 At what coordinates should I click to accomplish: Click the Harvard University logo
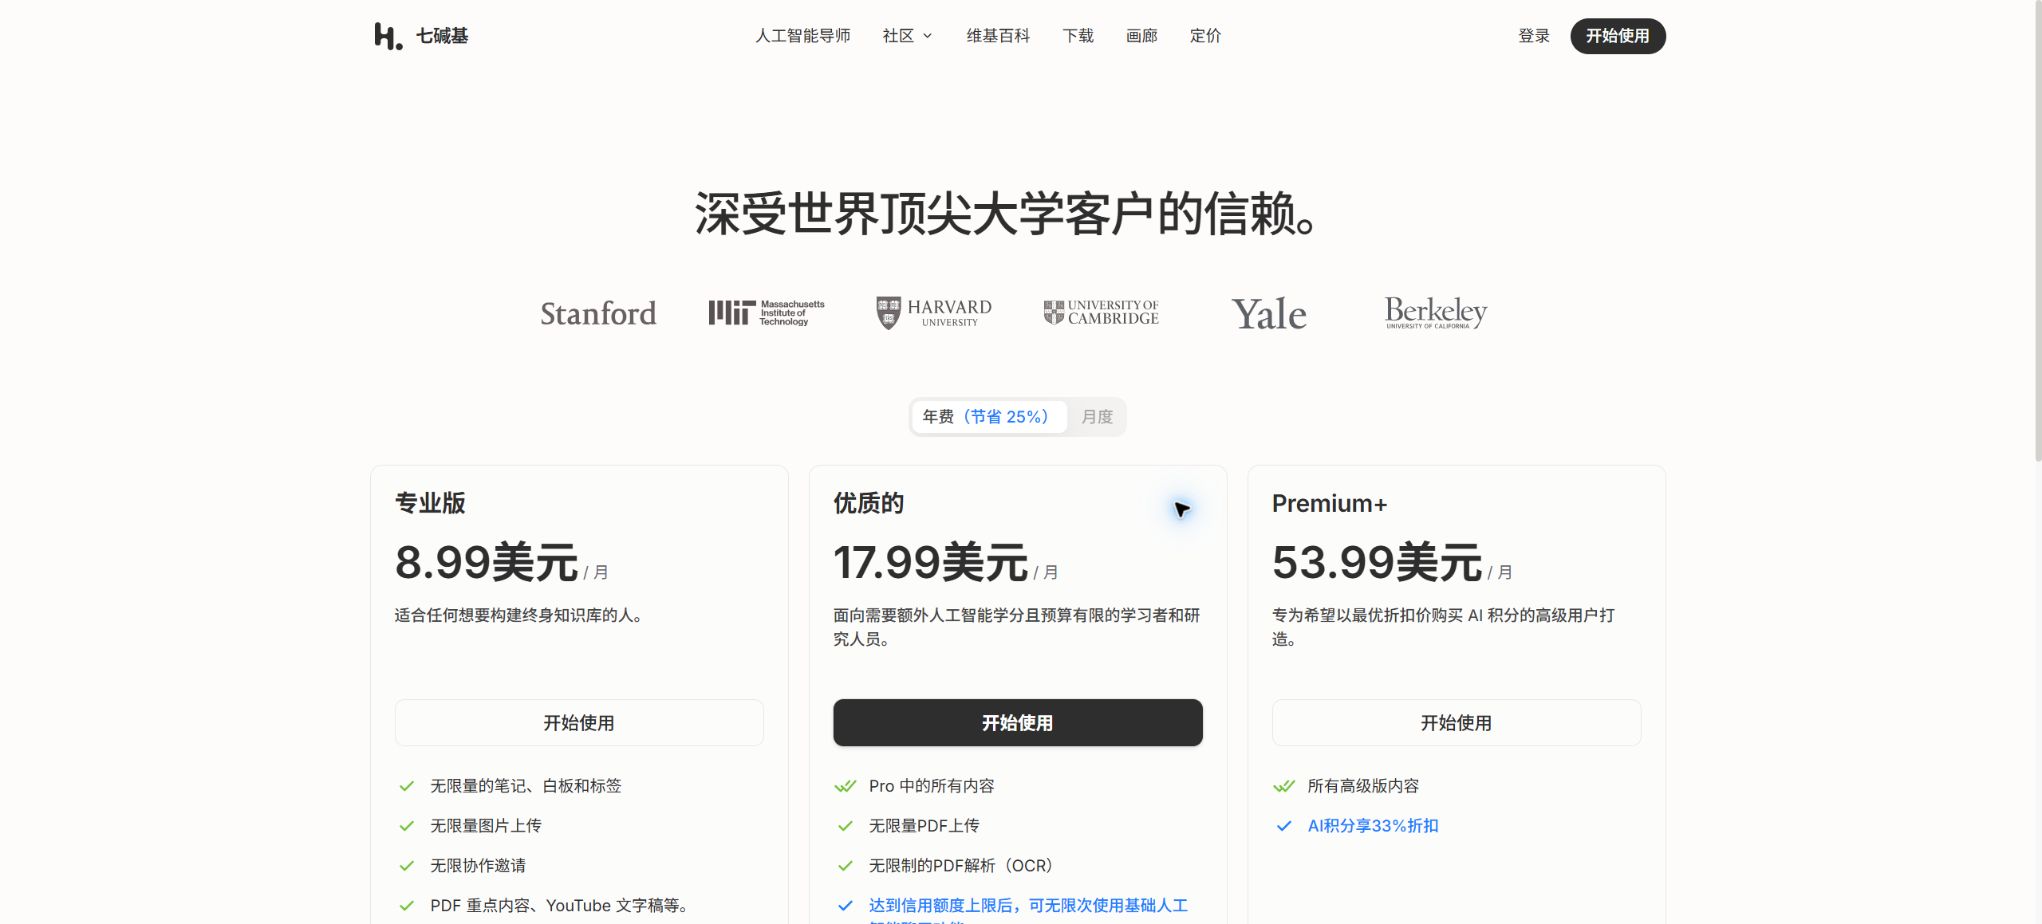(934, 313)
